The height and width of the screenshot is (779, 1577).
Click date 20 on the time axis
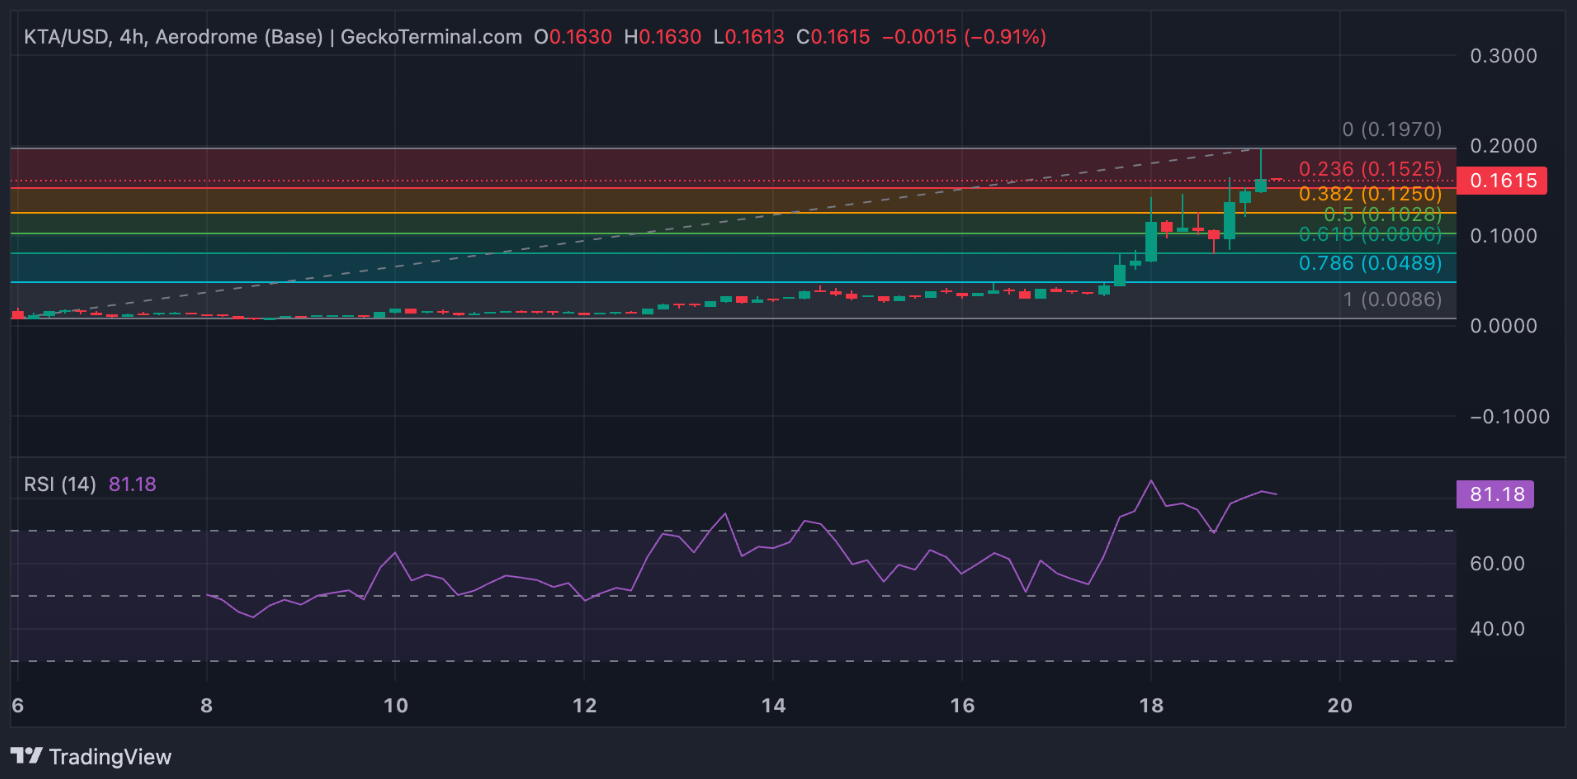point(1339,705)
